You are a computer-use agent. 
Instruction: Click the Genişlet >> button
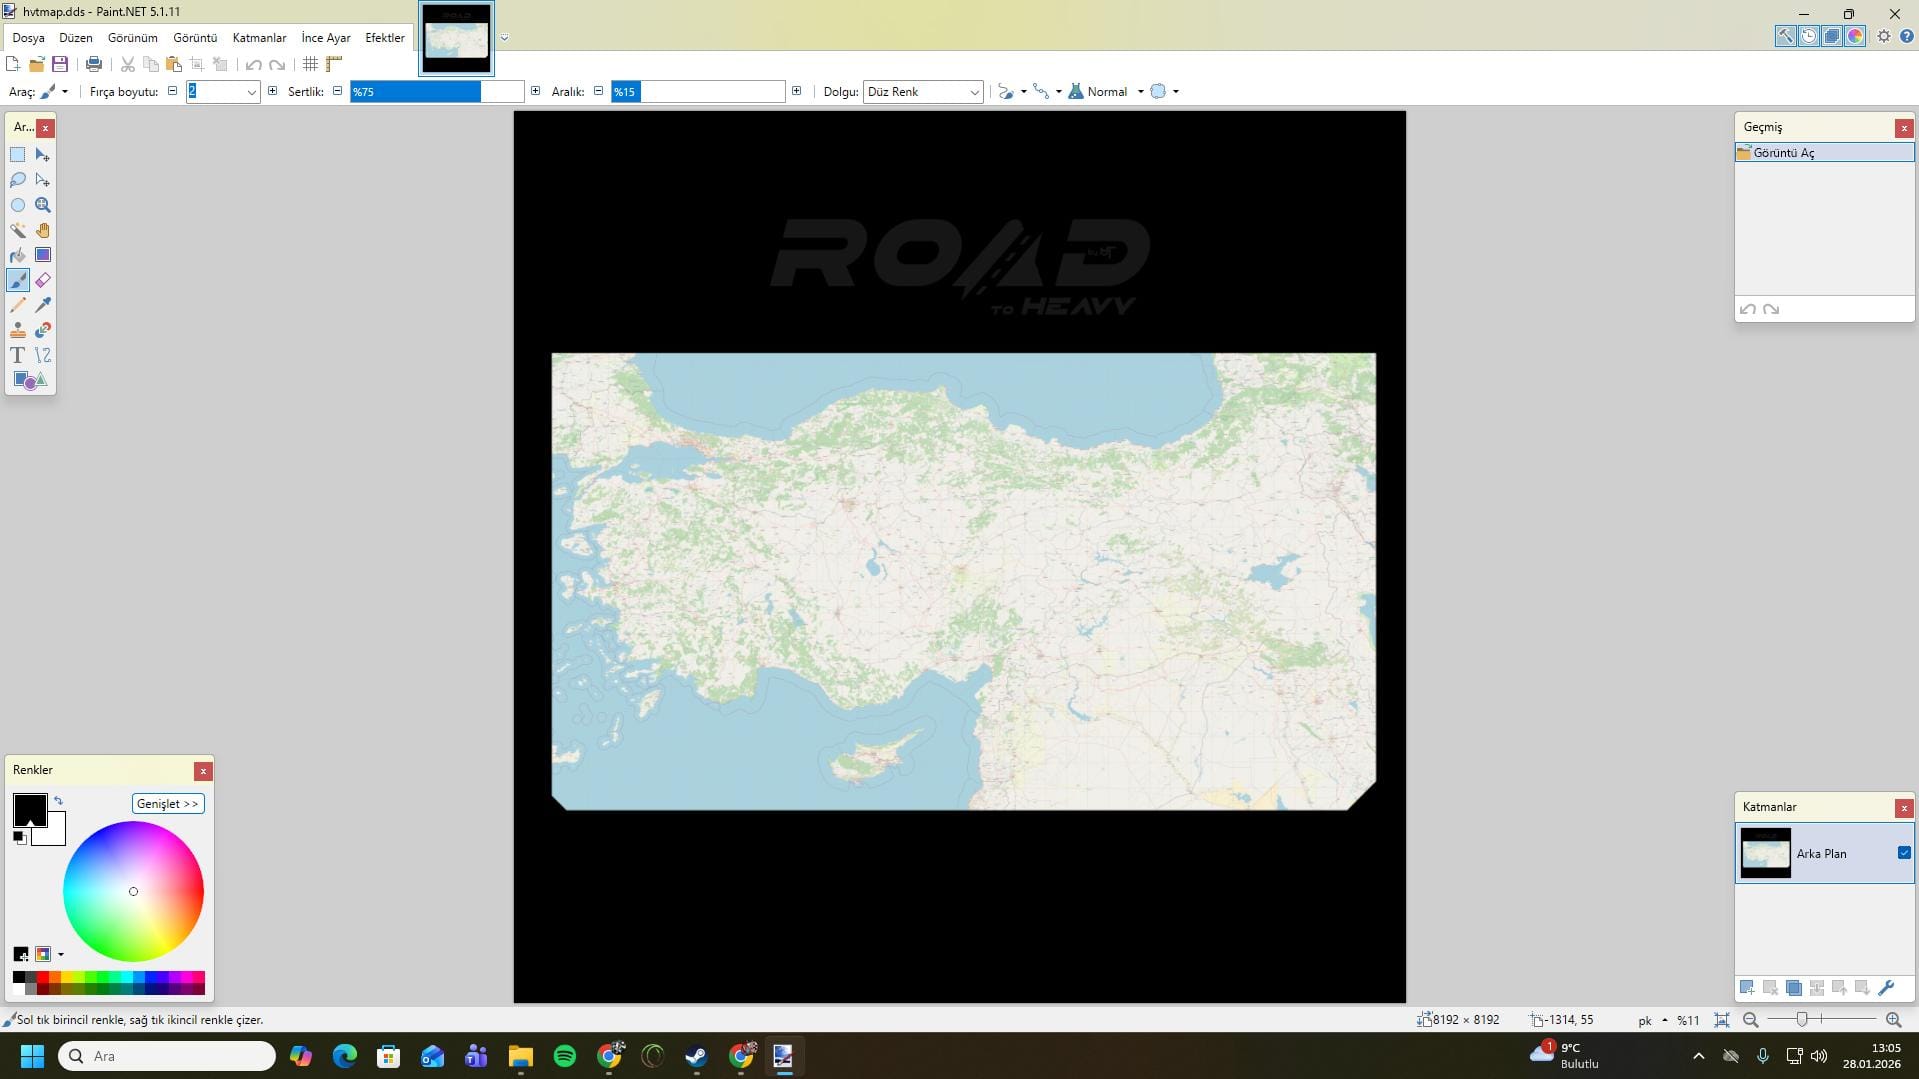click(167, 804)
